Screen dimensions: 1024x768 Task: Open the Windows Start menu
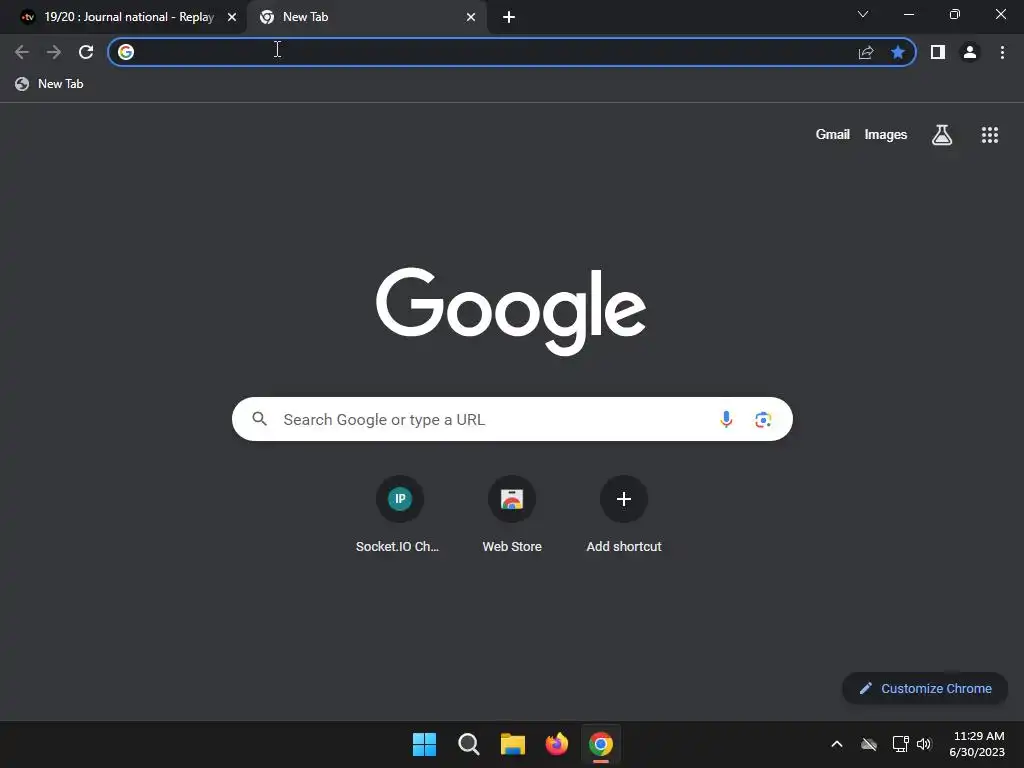tap(424, 744)
